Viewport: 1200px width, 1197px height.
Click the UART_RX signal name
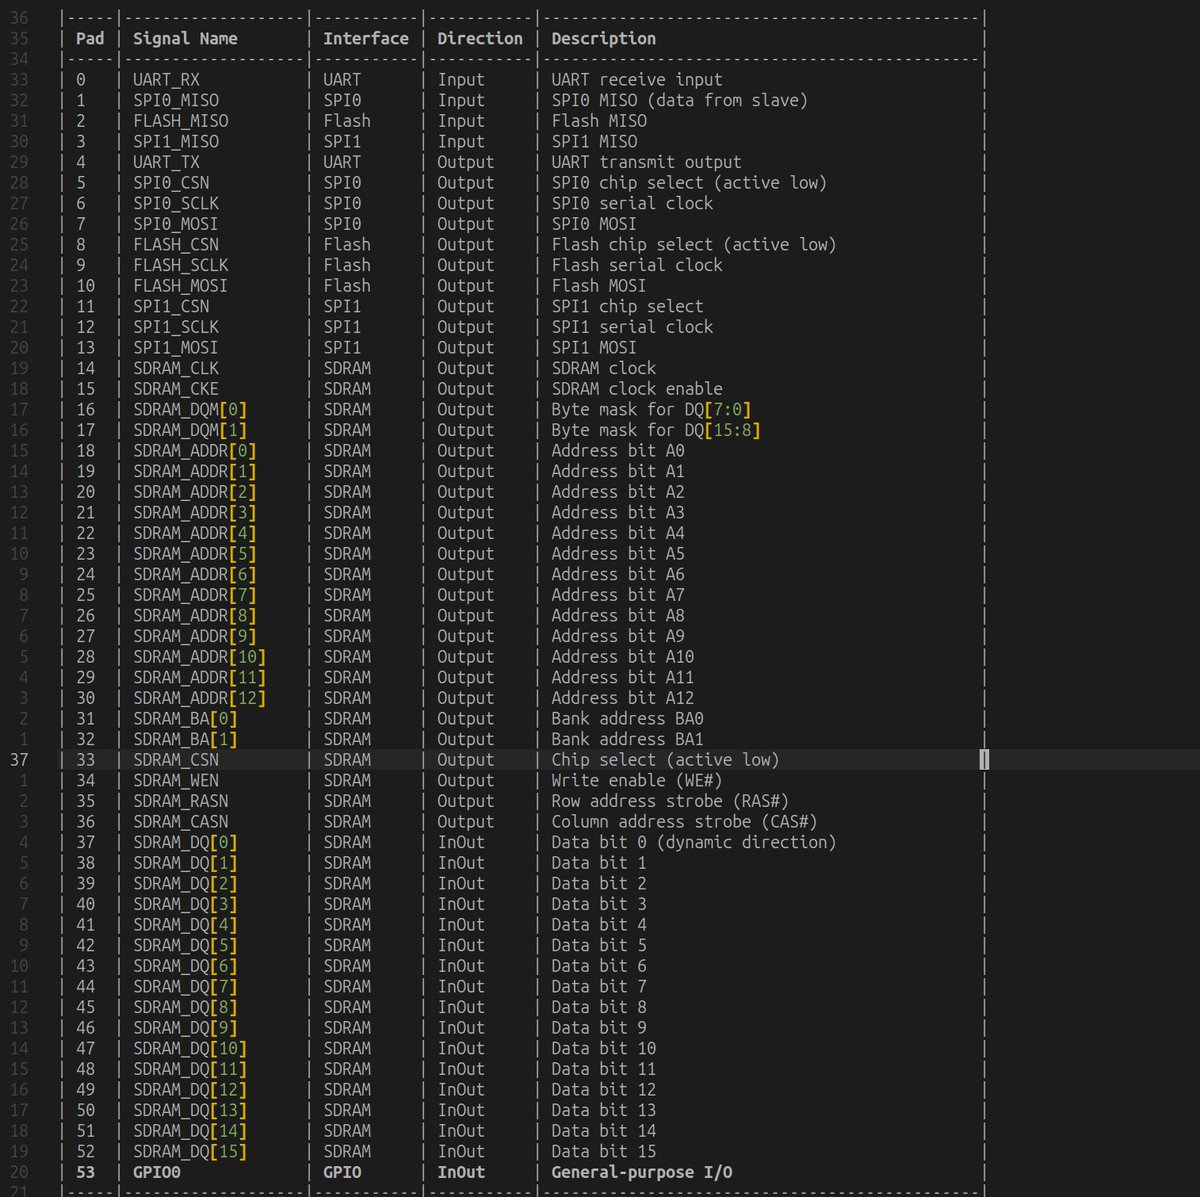click(166, 80)
